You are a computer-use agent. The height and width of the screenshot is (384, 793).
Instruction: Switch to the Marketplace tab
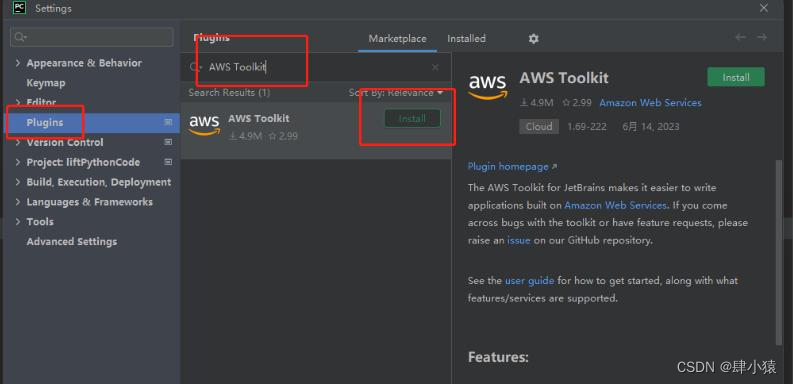[x=398, y=38]
